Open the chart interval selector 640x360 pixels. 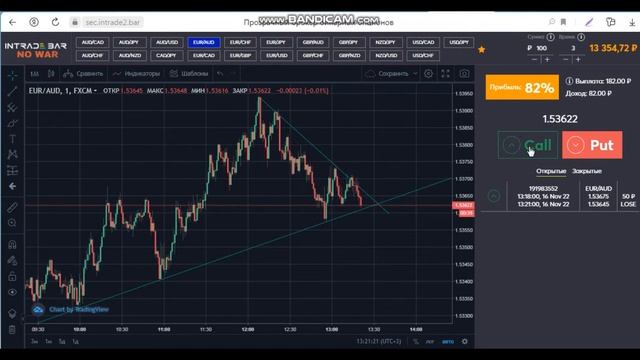click(x=35, y=73)
